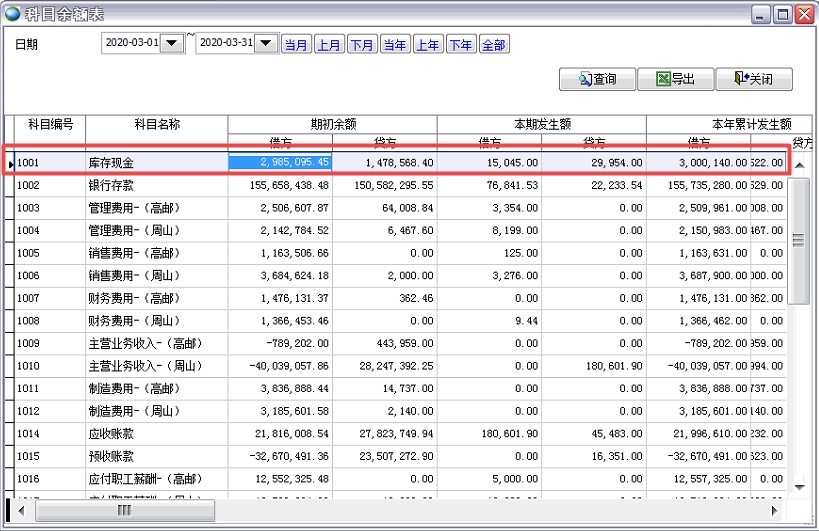Screen dimensions: 819x531
Task: Select the 下月 quick date button
Action: (x=362, y=45)
